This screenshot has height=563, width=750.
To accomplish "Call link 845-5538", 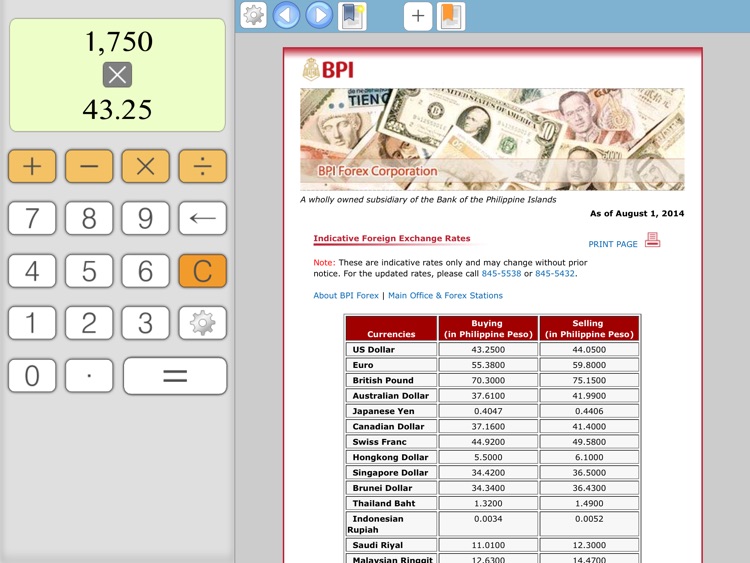I will [x=501, y=274].
